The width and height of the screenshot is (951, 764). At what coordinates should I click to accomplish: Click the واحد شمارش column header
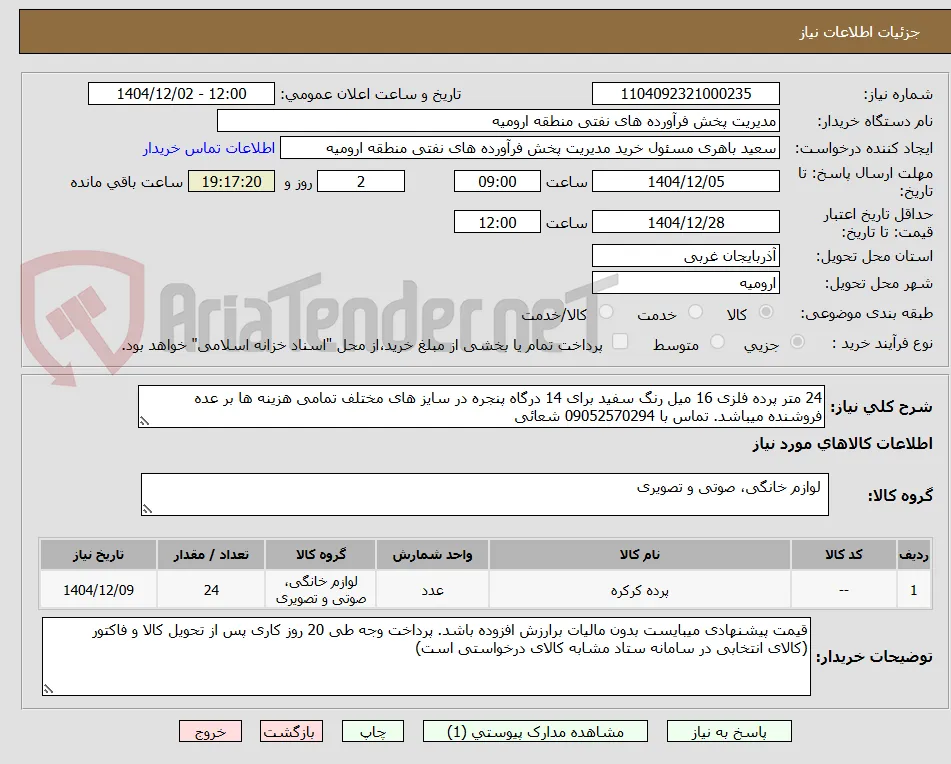click(432, 555)
